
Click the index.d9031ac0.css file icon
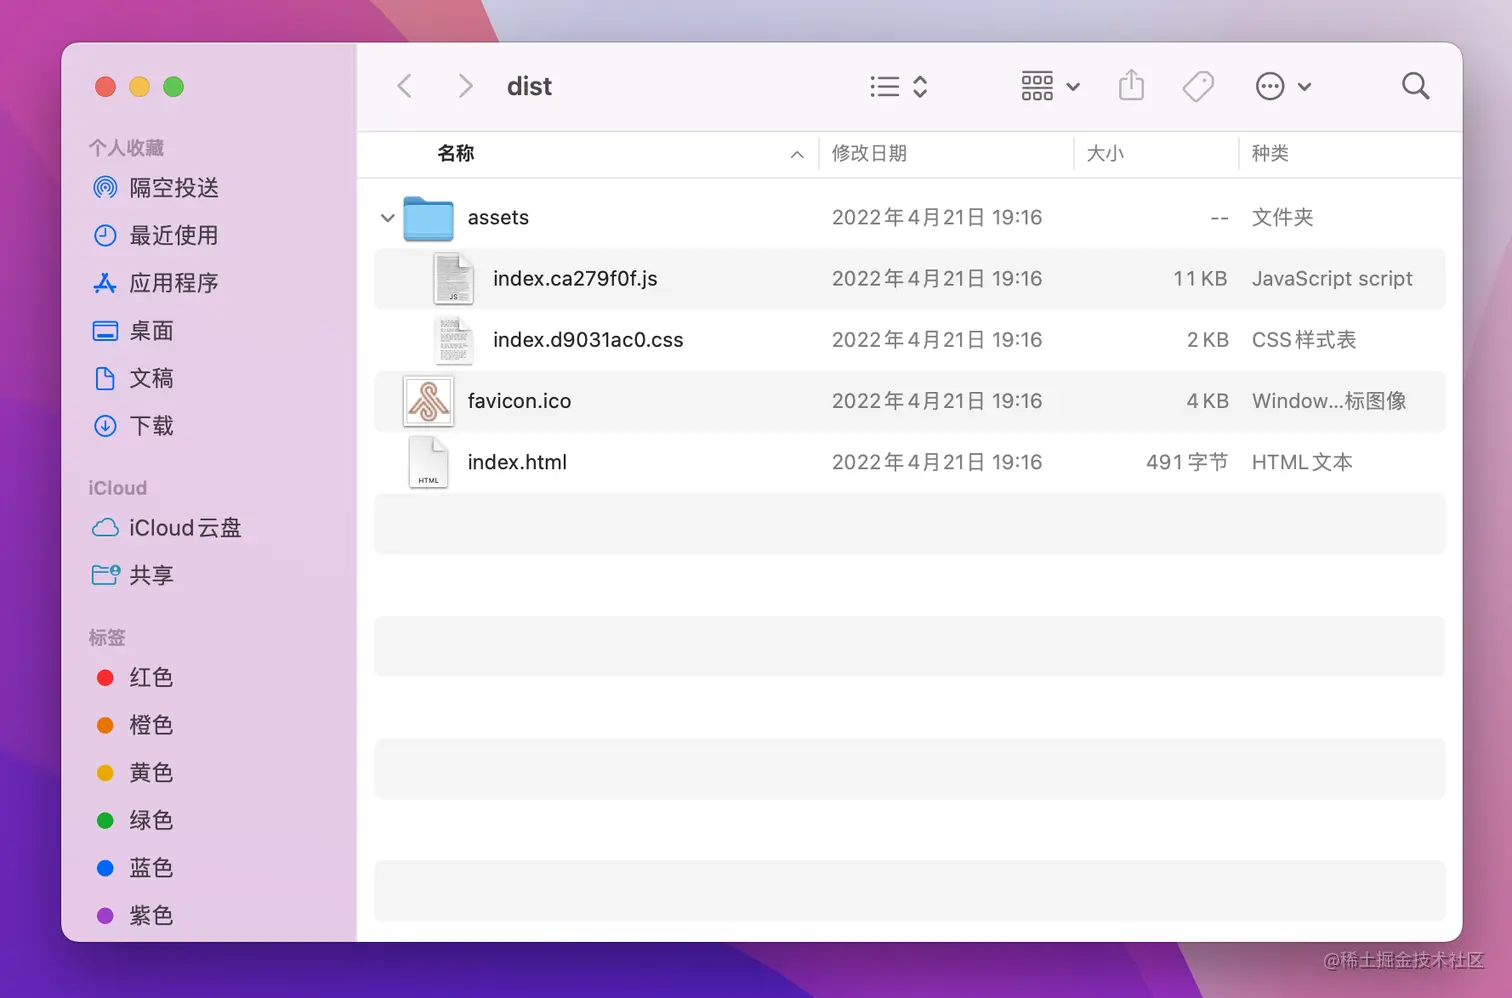453,340
